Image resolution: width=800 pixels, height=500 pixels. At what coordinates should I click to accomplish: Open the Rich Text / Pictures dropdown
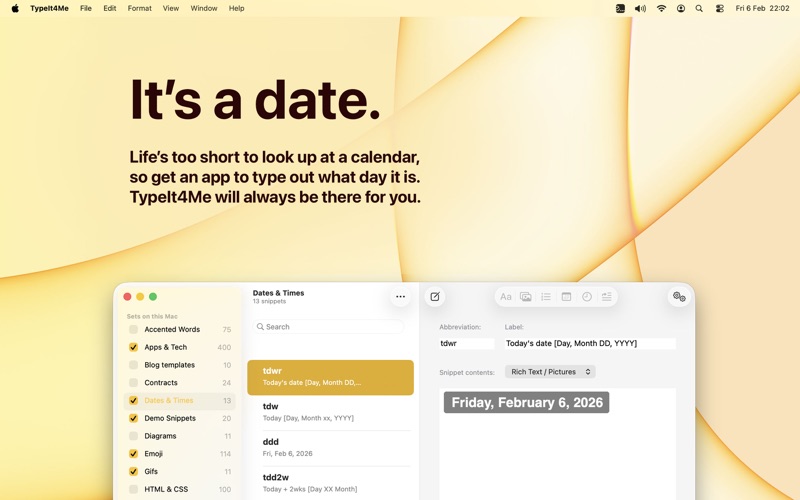[550, 372]
